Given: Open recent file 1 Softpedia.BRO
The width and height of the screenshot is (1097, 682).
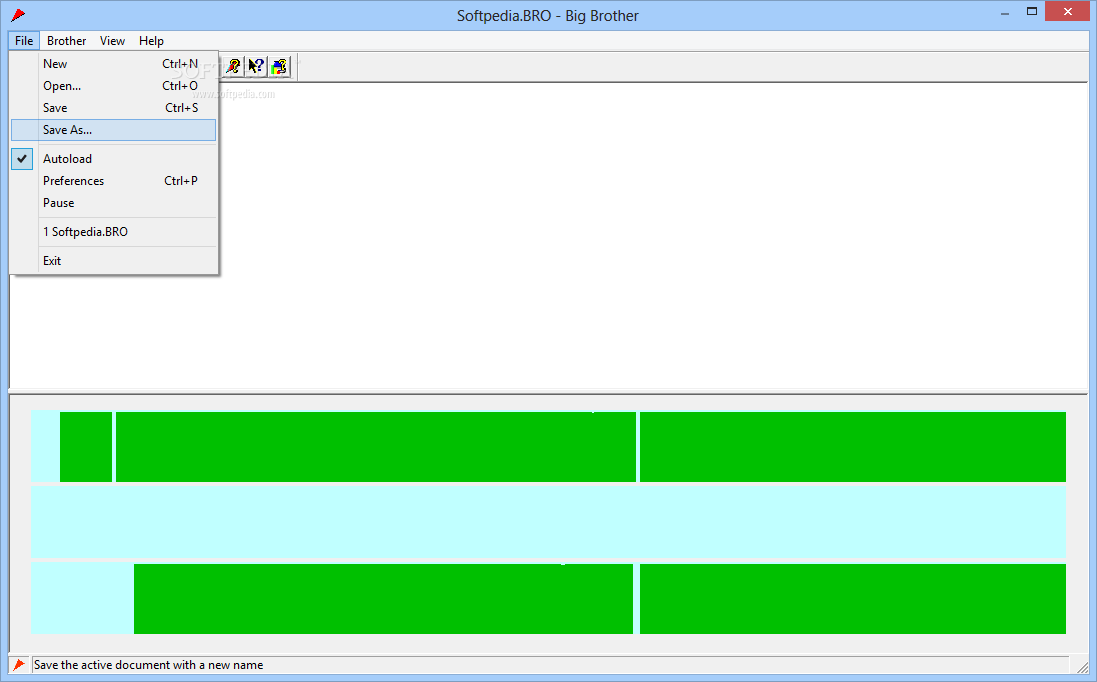Looking at the screenshot, I should tap(113, 232).
